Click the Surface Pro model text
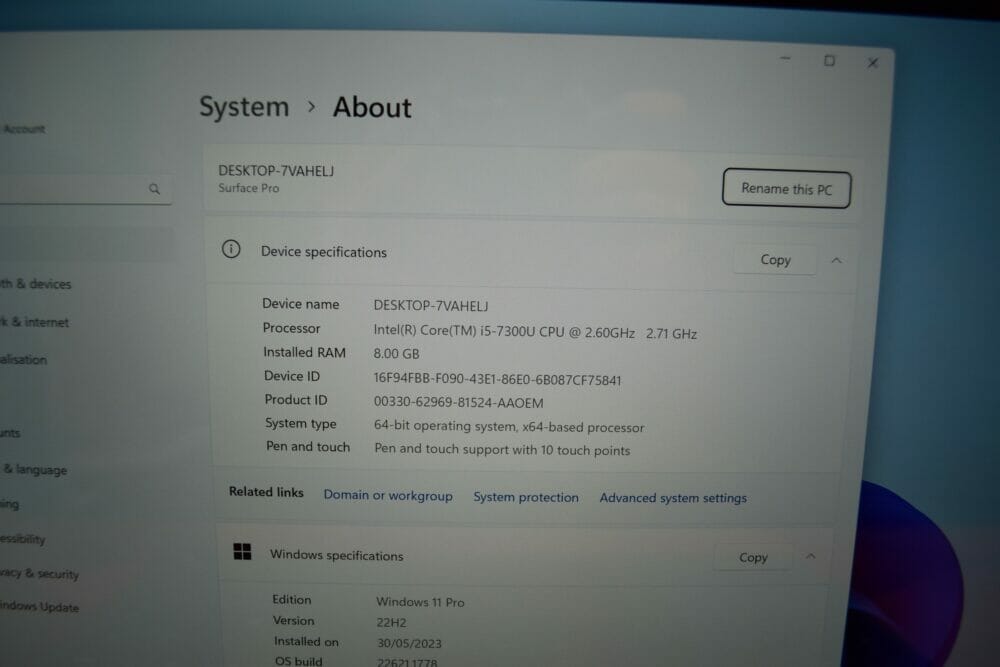The image size is (1000, 667). click(249, 188)
